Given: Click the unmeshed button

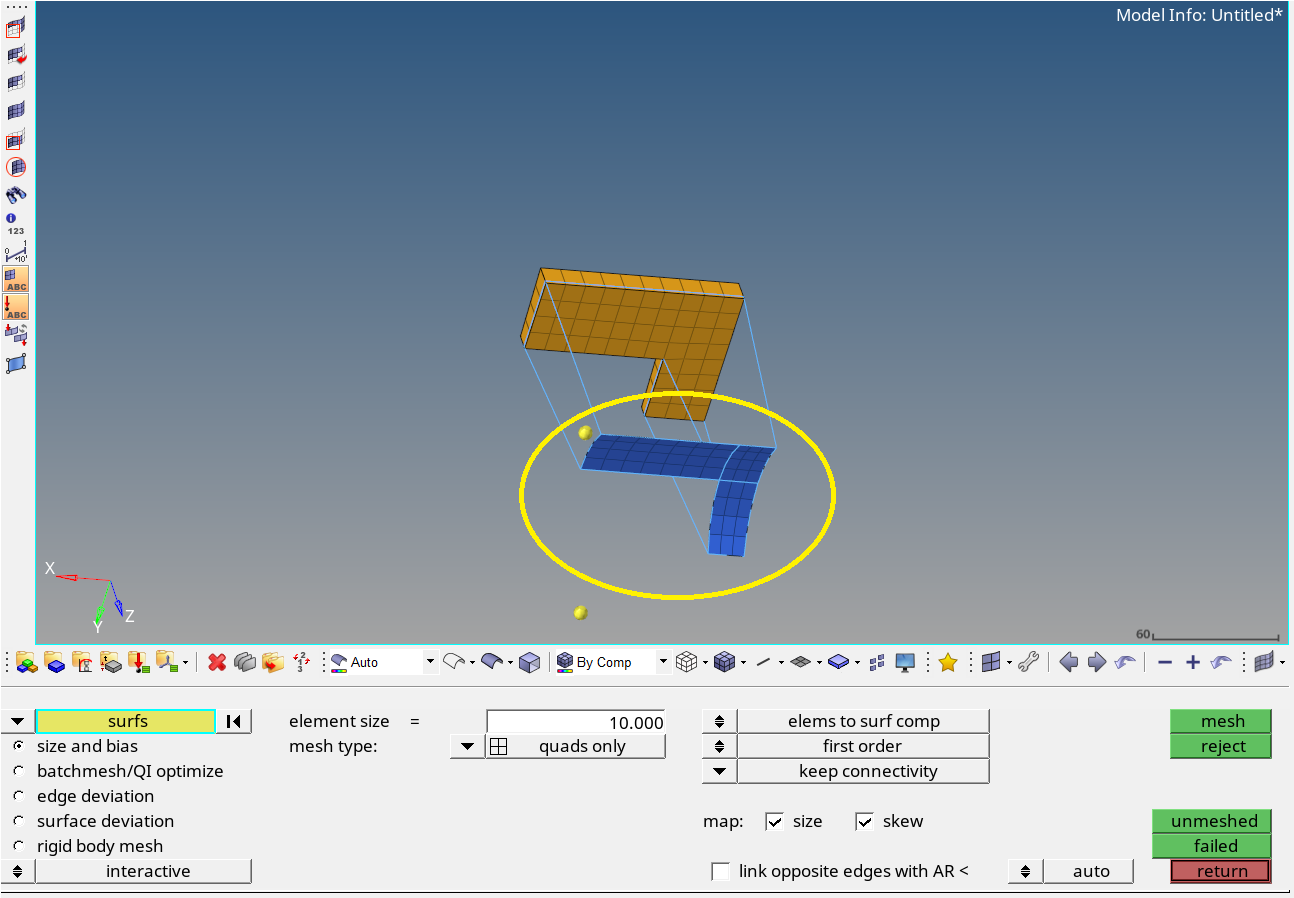Looking at the screenshot, I should point(1213,821).
